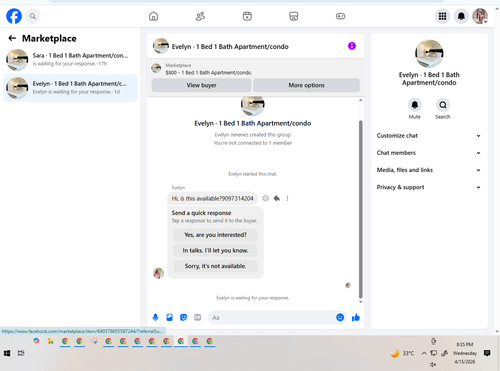Send quick reply 'In talks. I'll let you know.'

215,251
